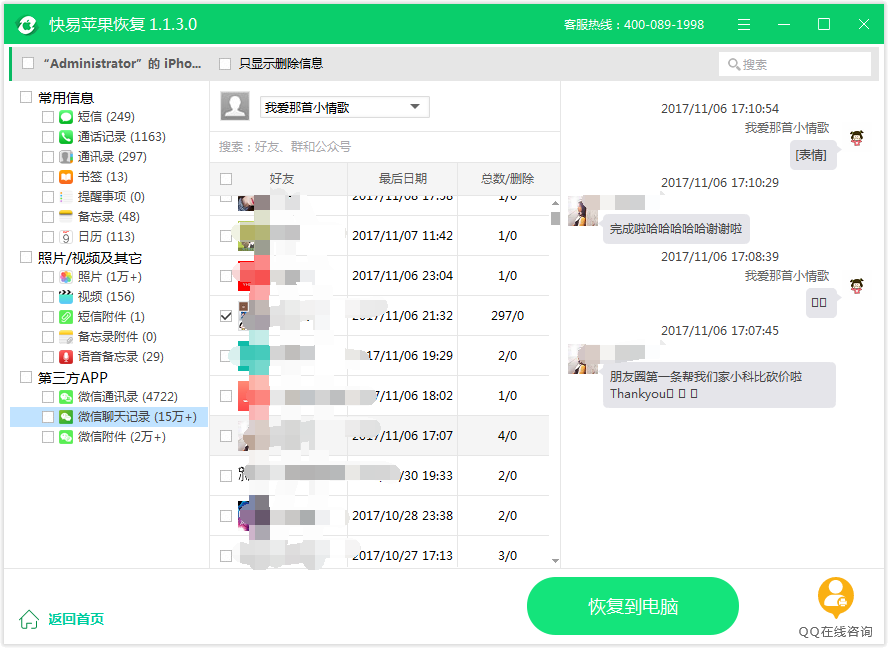
Task: Click the 短信 green message icon
Action: coord(66,117)
